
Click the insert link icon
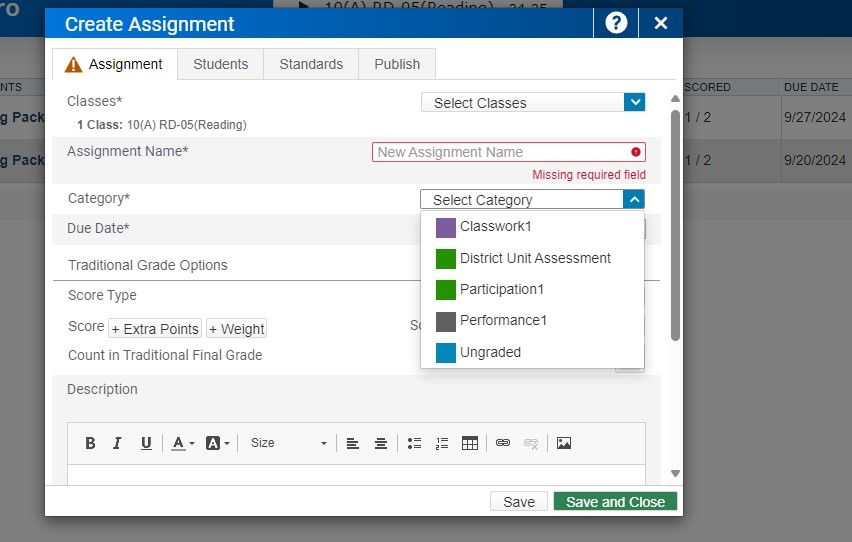(503, 443)
